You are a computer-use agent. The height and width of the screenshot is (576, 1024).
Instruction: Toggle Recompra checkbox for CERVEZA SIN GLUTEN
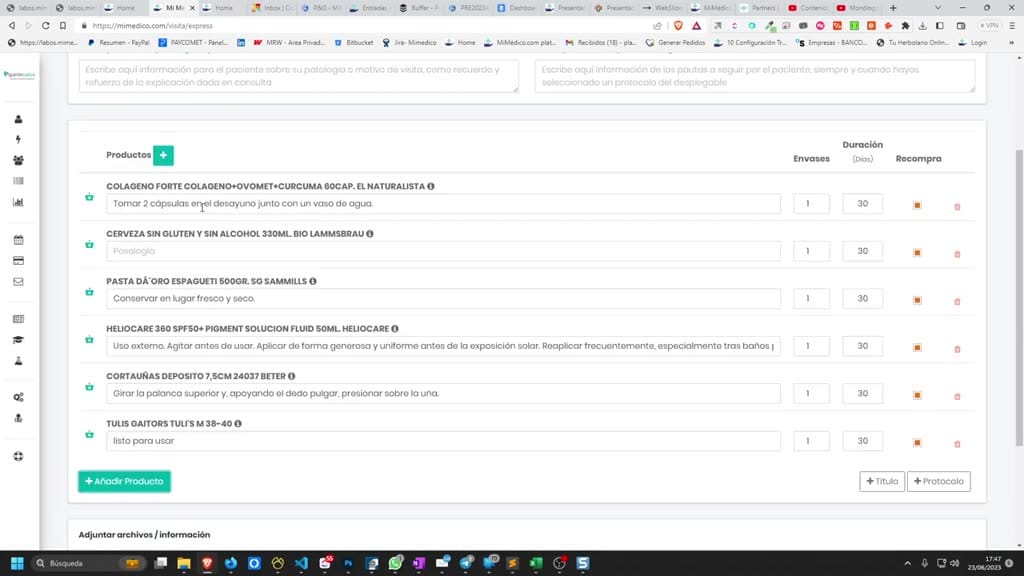(917, 253)
